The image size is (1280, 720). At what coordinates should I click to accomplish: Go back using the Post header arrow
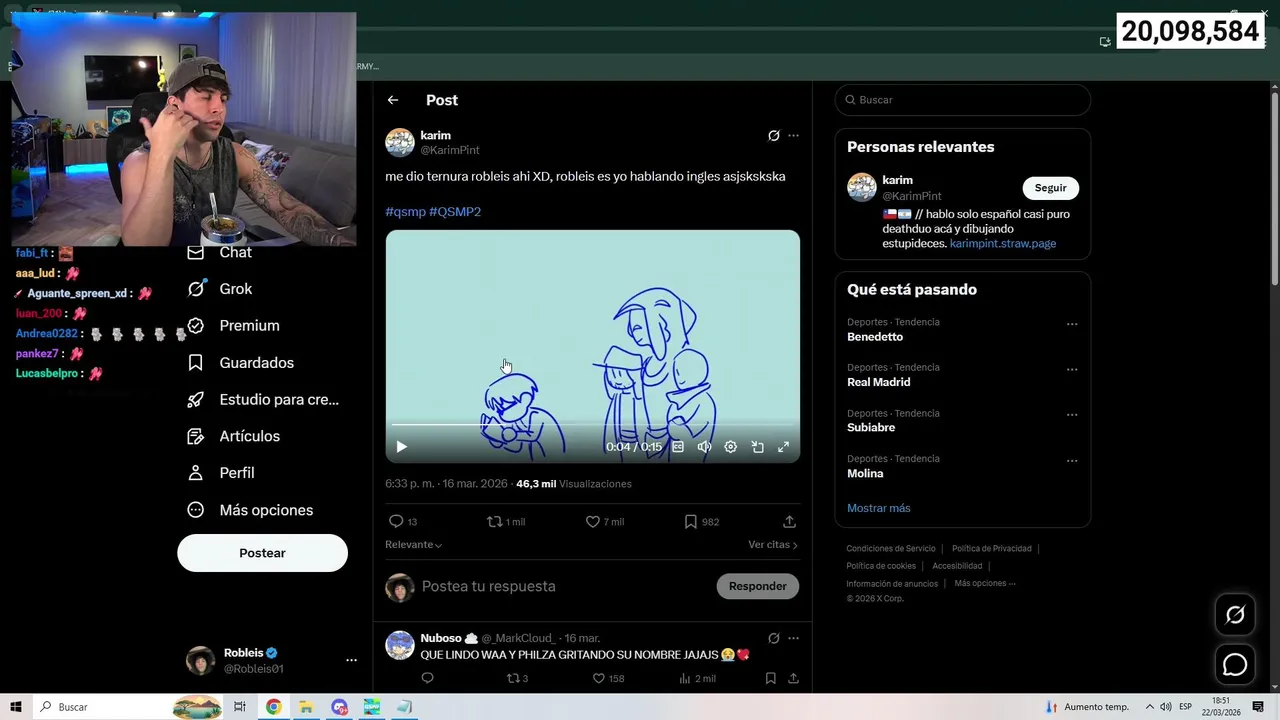(393, 100)
